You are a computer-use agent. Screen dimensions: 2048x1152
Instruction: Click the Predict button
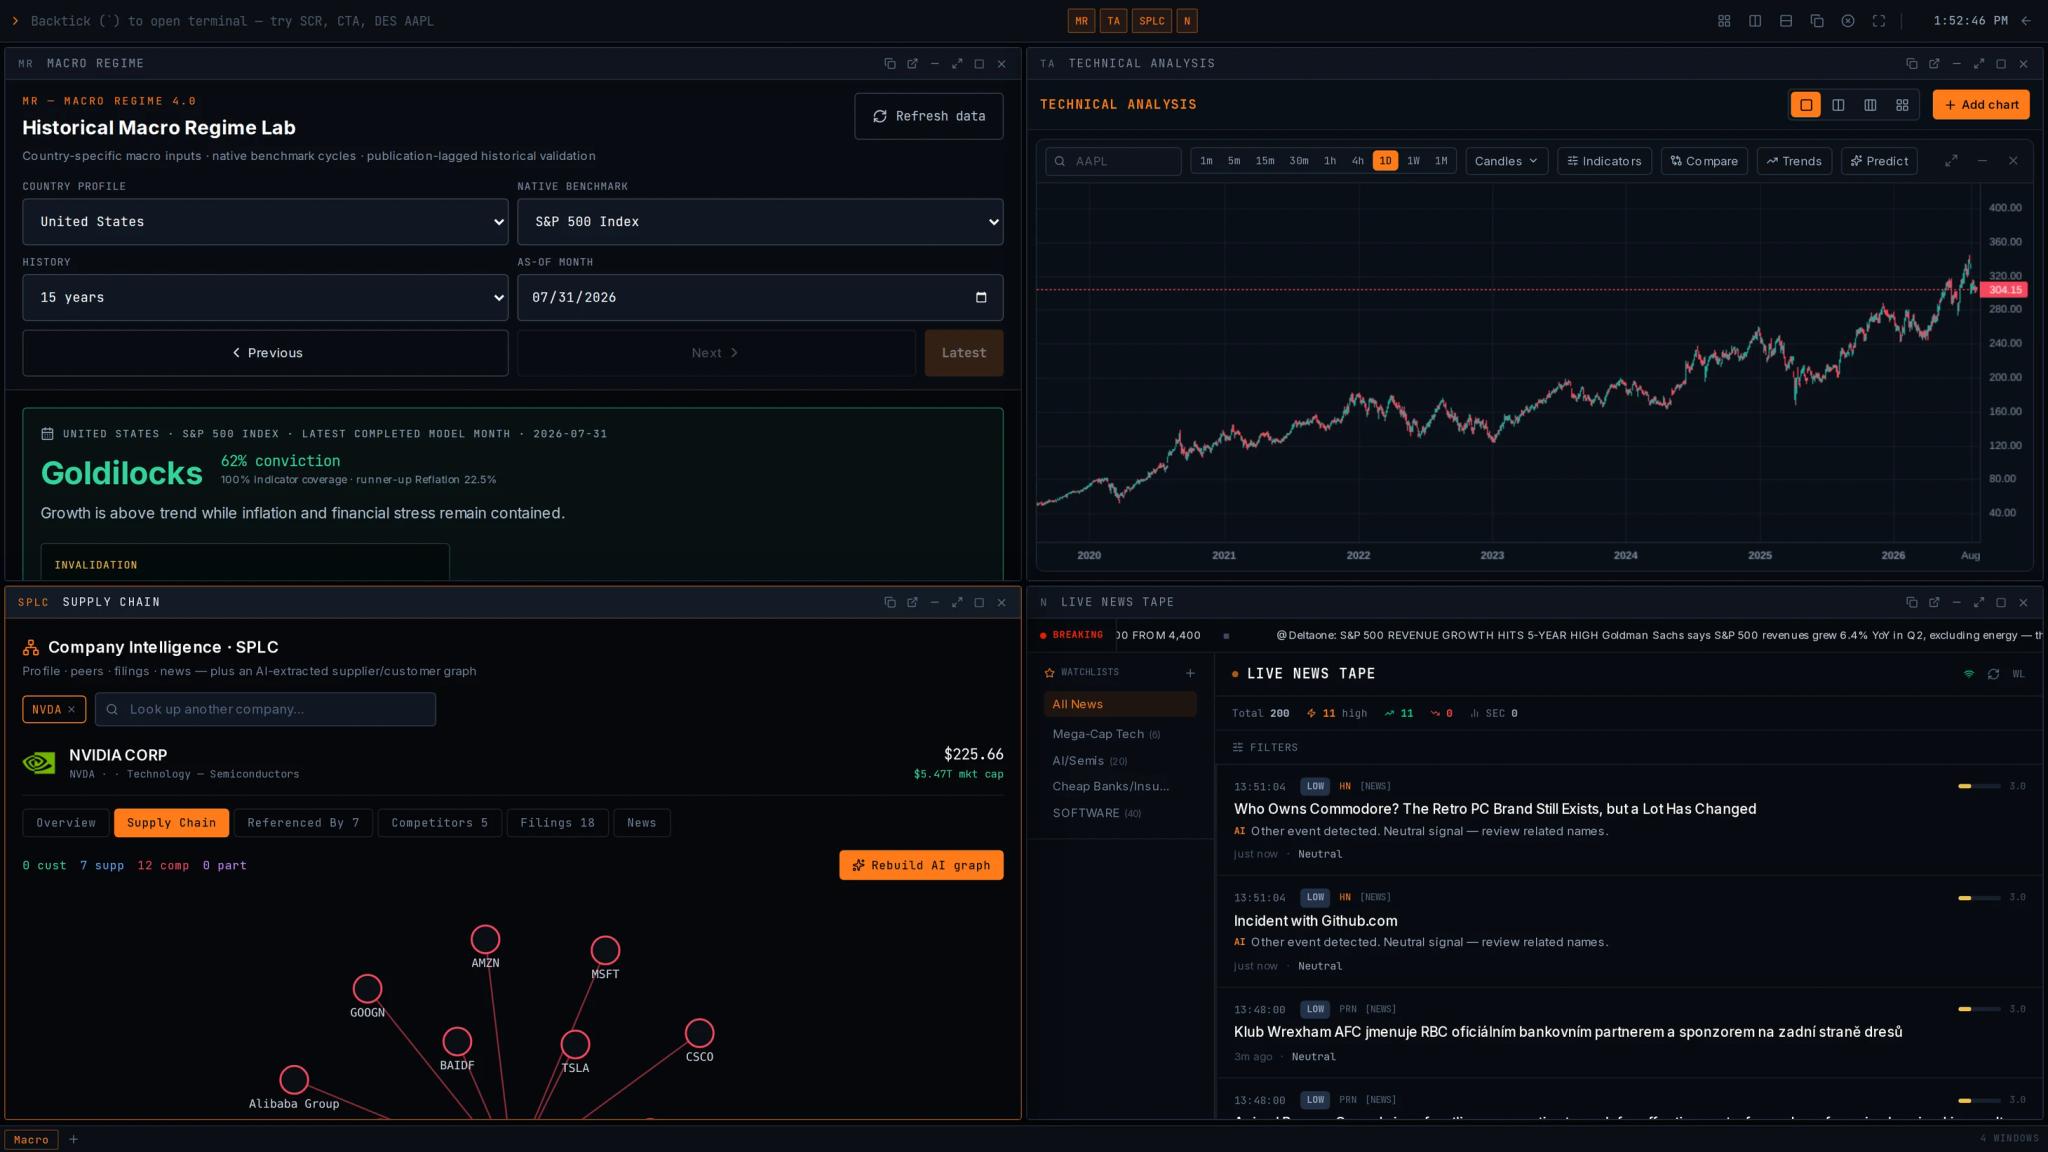click(x=1879, y=161)
